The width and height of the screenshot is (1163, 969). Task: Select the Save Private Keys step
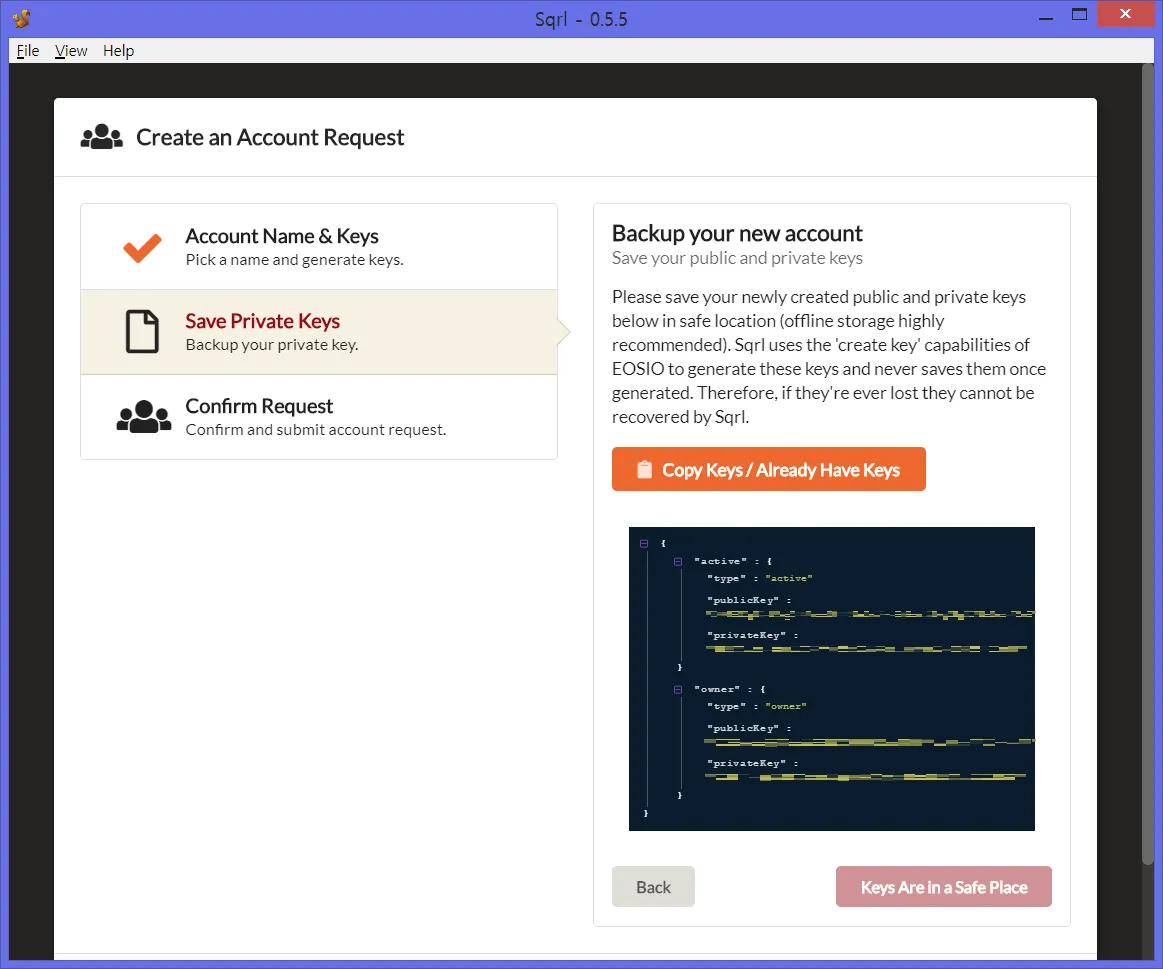coord(319,332)
